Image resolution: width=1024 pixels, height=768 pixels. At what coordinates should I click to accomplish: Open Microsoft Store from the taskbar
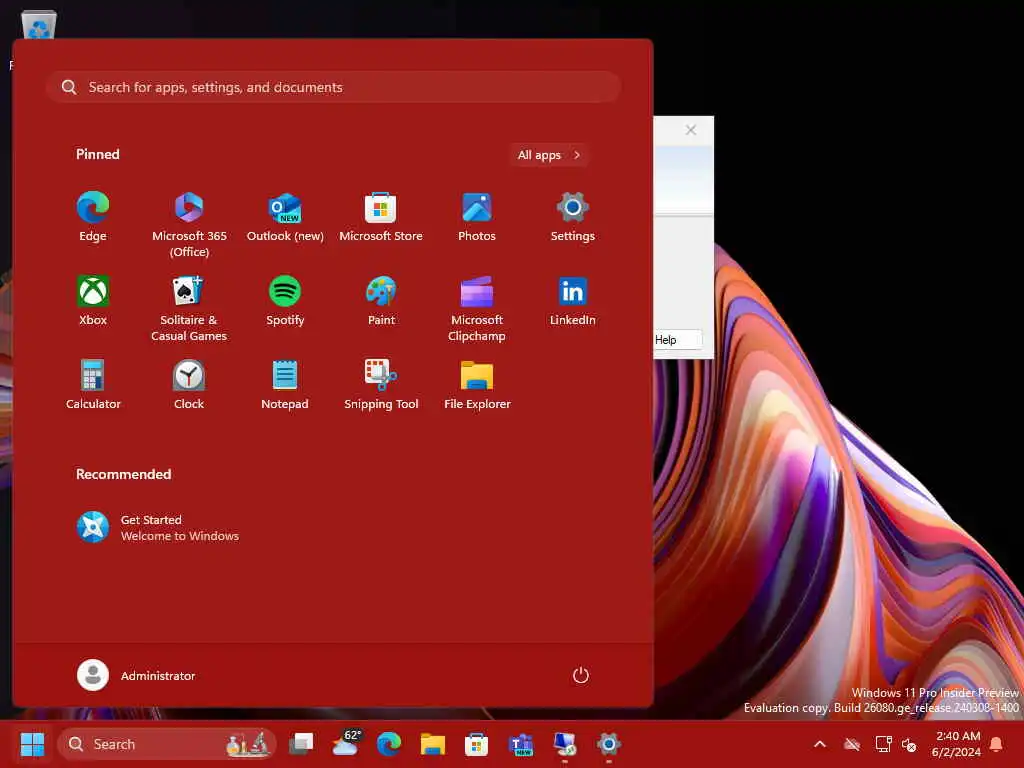[477, 744]
